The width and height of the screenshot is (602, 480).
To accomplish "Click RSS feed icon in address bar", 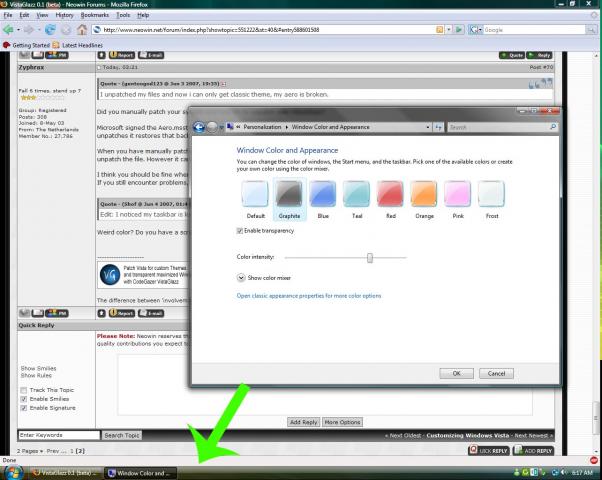I will [440, 30].
